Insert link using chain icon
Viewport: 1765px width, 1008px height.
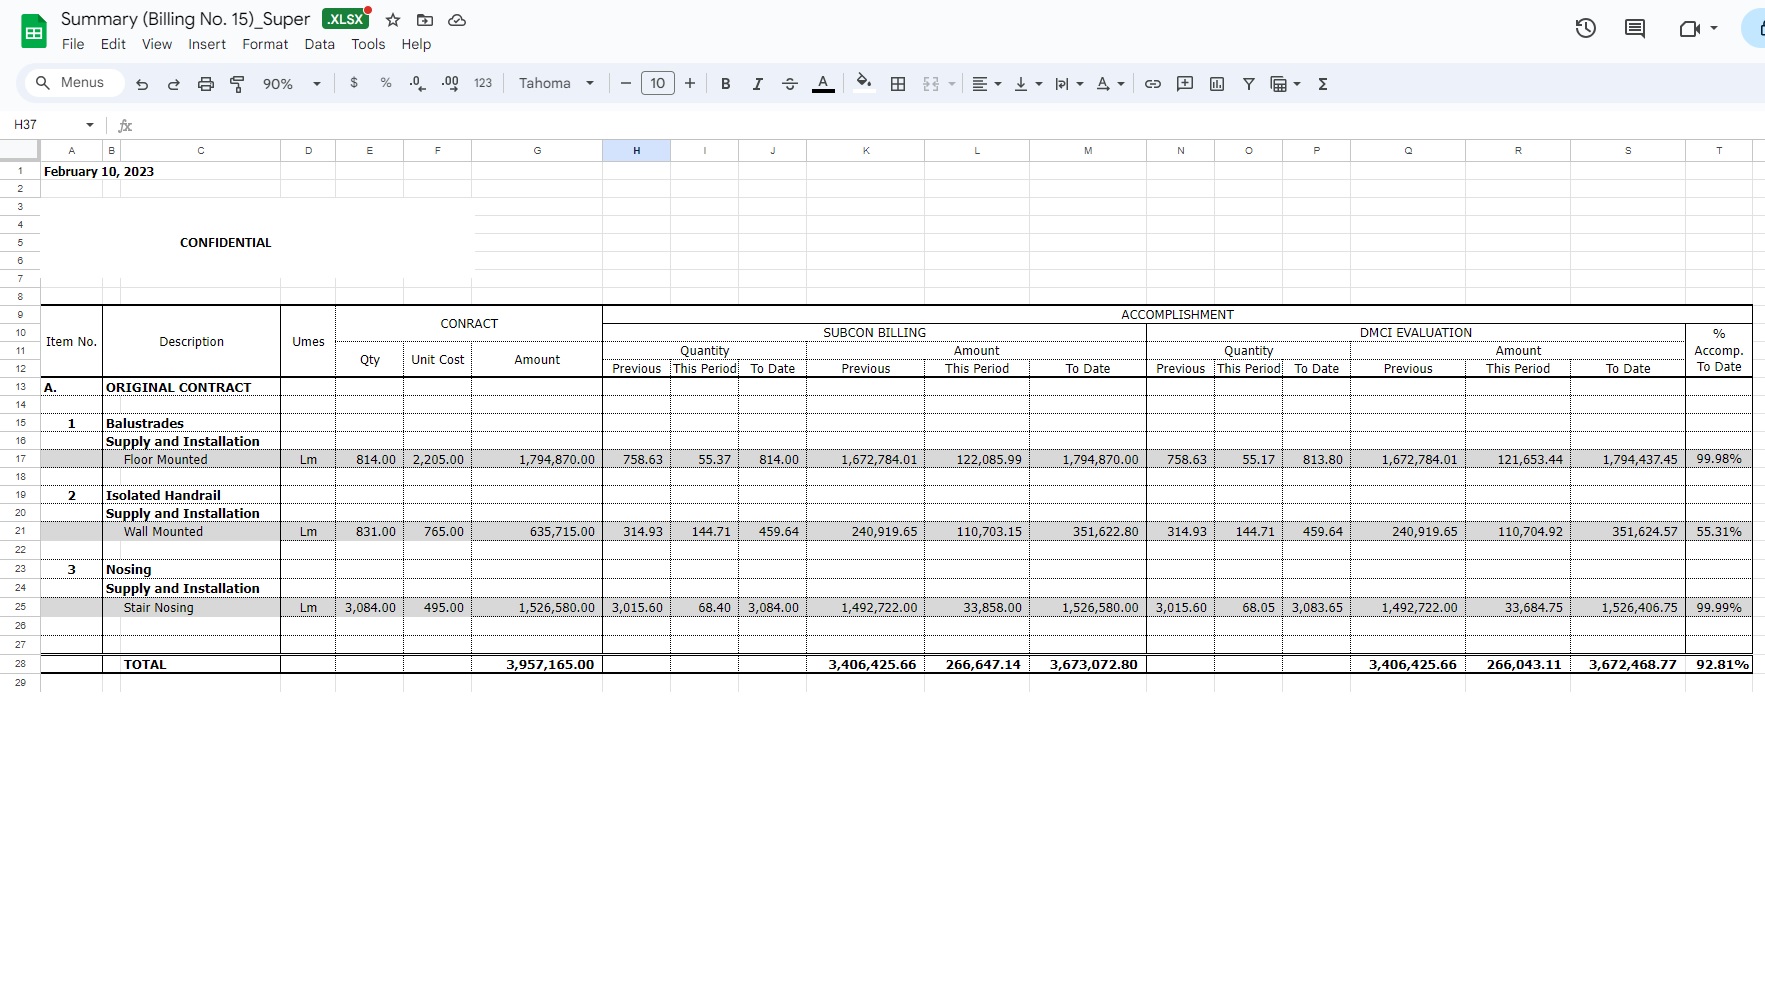1153,84
